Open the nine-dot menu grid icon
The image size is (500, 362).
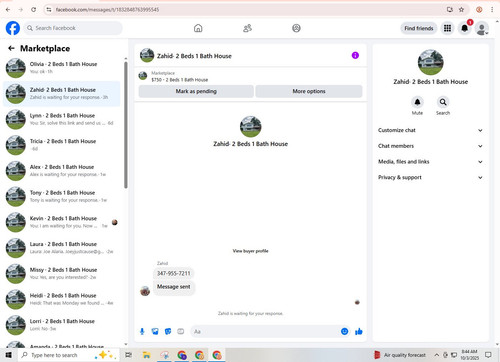447,28
